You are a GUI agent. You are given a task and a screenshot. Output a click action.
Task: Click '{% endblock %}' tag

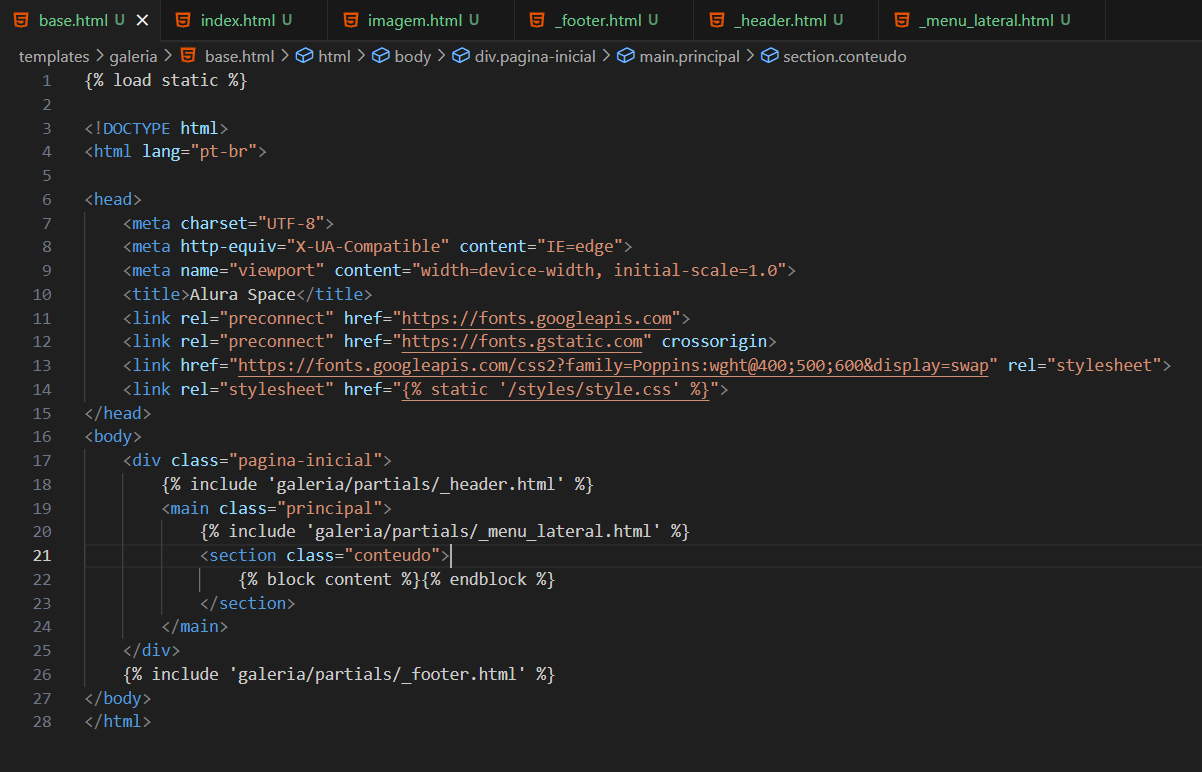tap(488, 580)
